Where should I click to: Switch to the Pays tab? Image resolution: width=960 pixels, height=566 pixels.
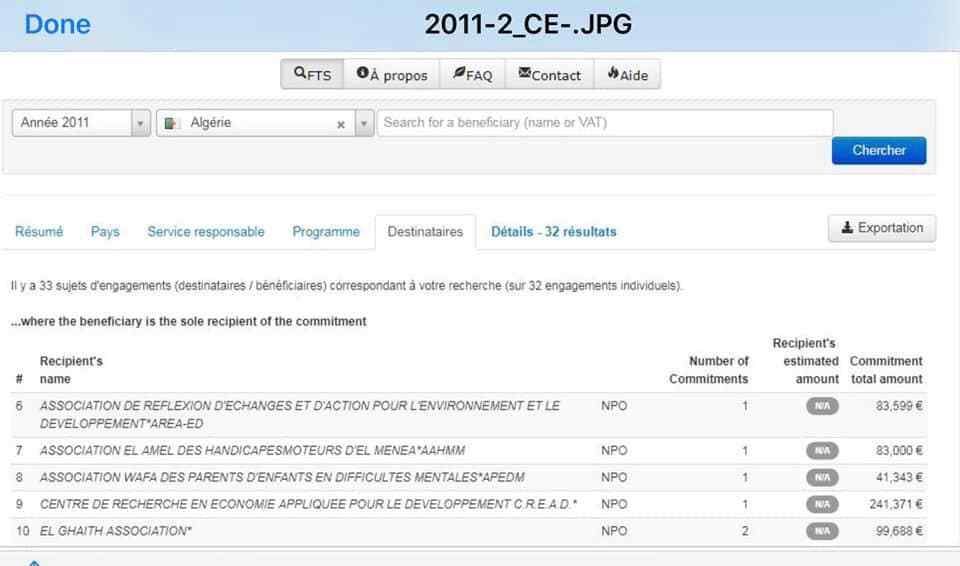[x=105, y=232]
